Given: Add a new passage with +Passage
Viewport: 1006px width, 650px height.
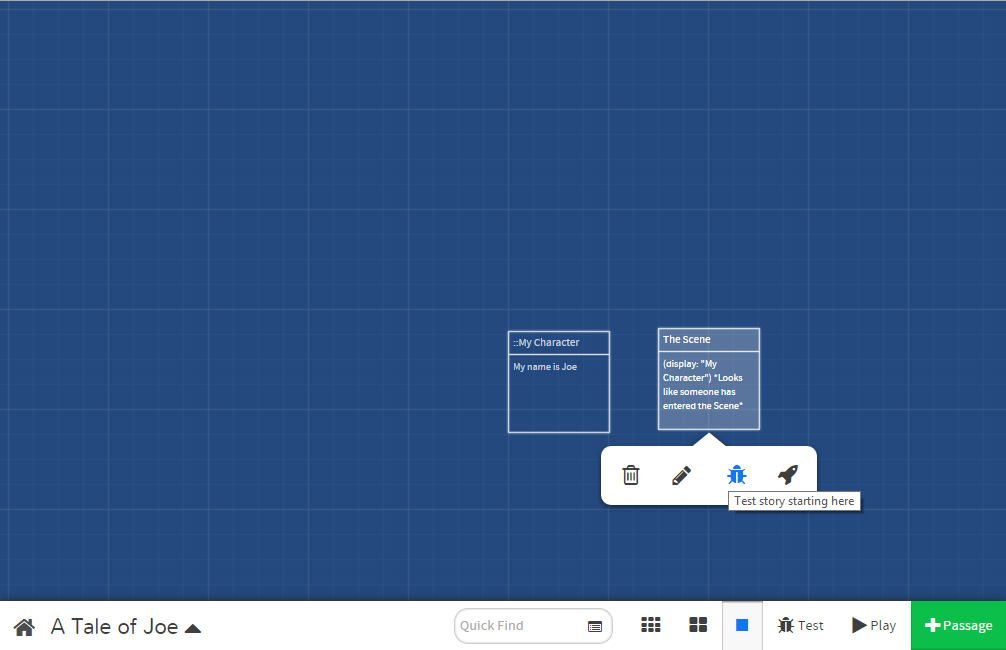Looking at the screenshot, I should coord(958,625).
